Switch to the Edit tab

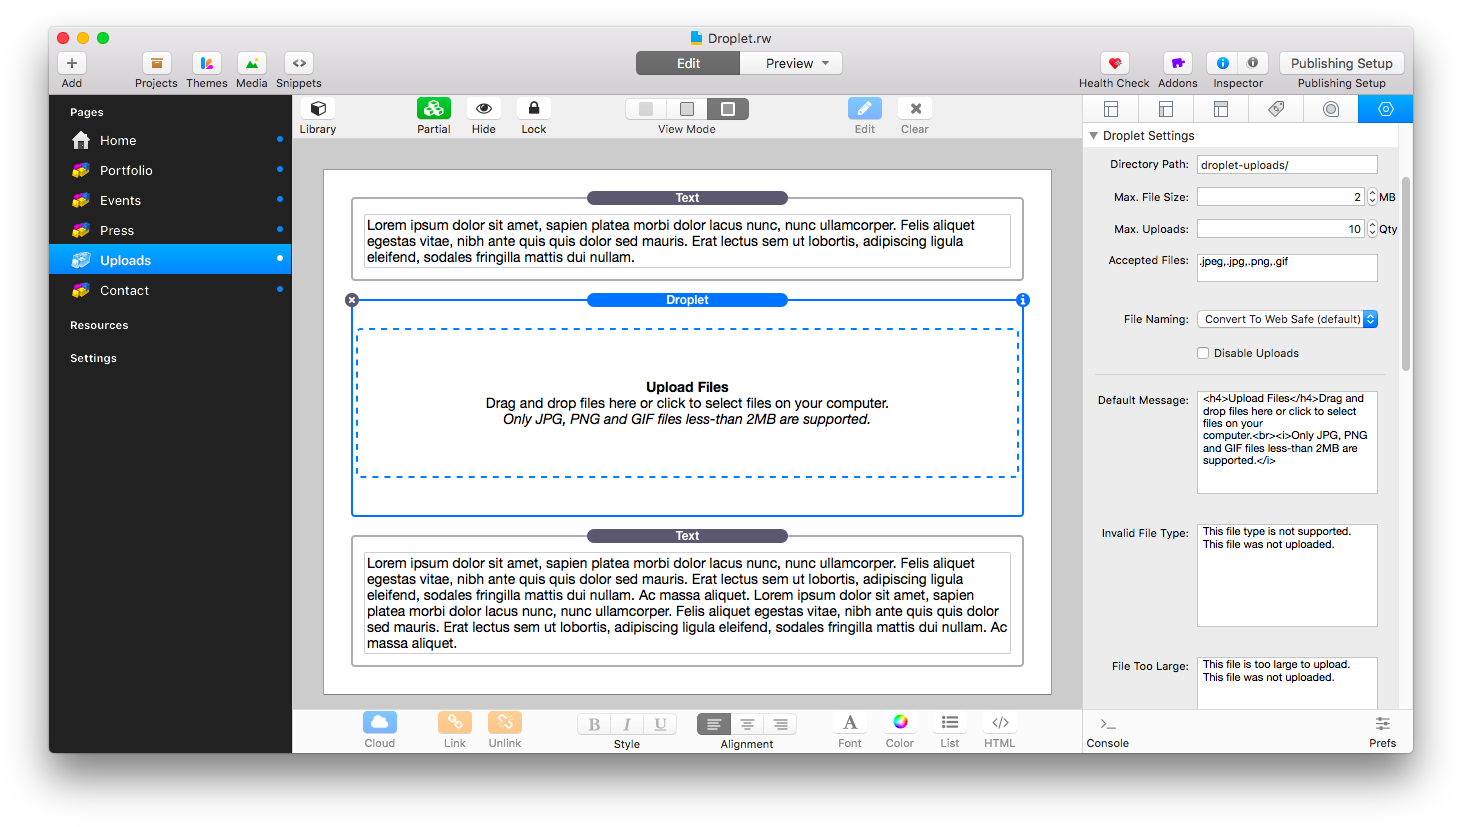point(688,63)
